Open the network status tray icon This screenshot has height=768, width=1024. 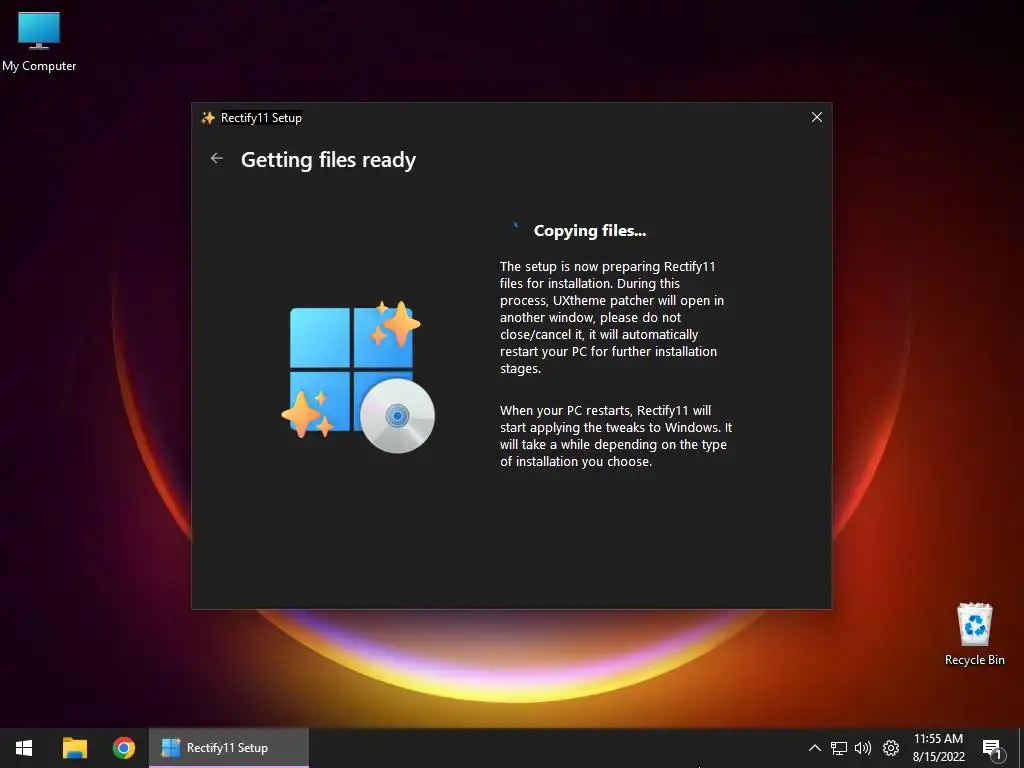pyautogui.click(x=839, y=748)
